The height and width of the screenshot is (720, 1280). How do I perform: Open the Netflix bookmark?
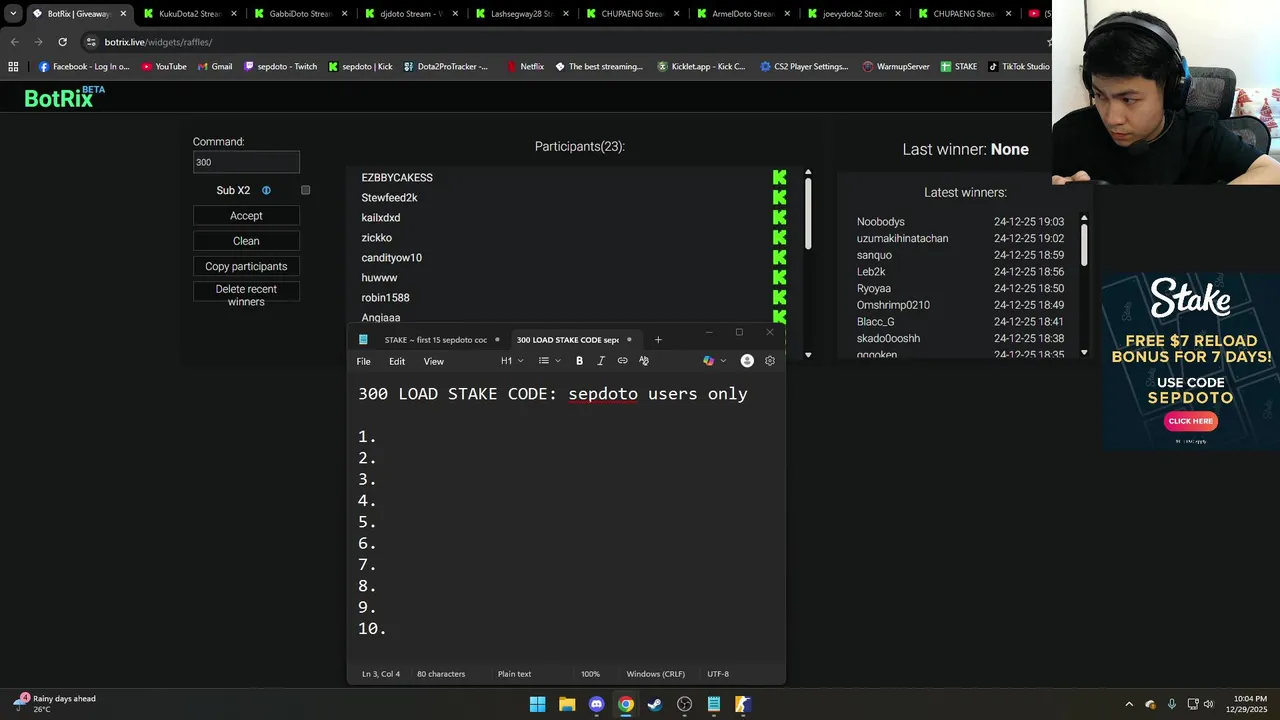tap(525, 67)
